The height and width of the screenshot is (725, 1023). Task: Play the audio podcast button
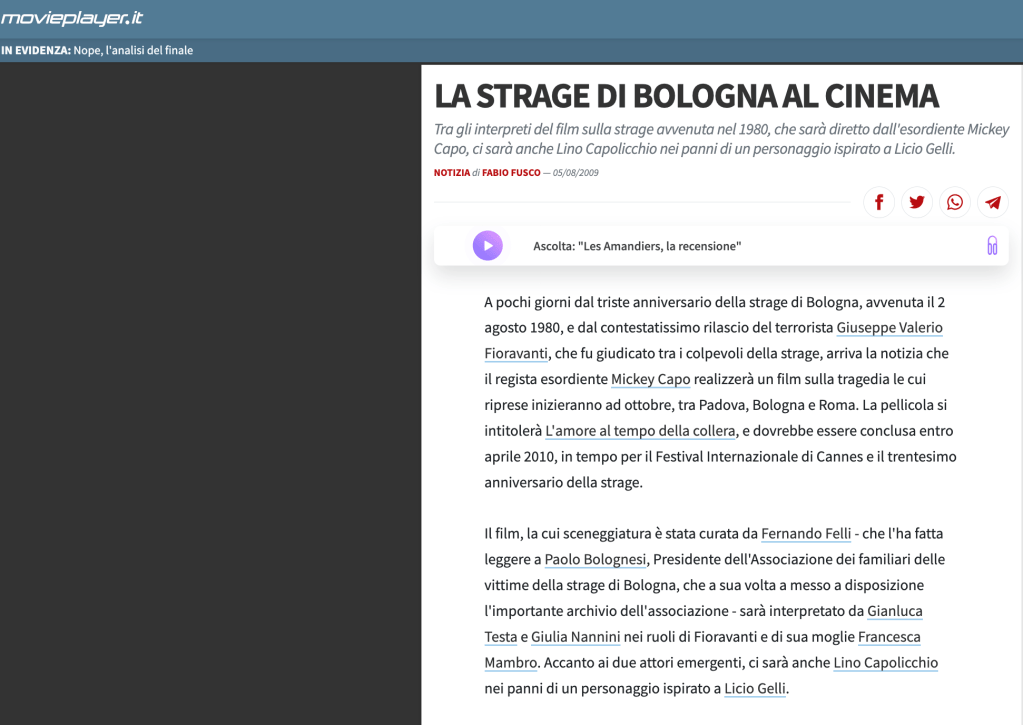point(487,246)
